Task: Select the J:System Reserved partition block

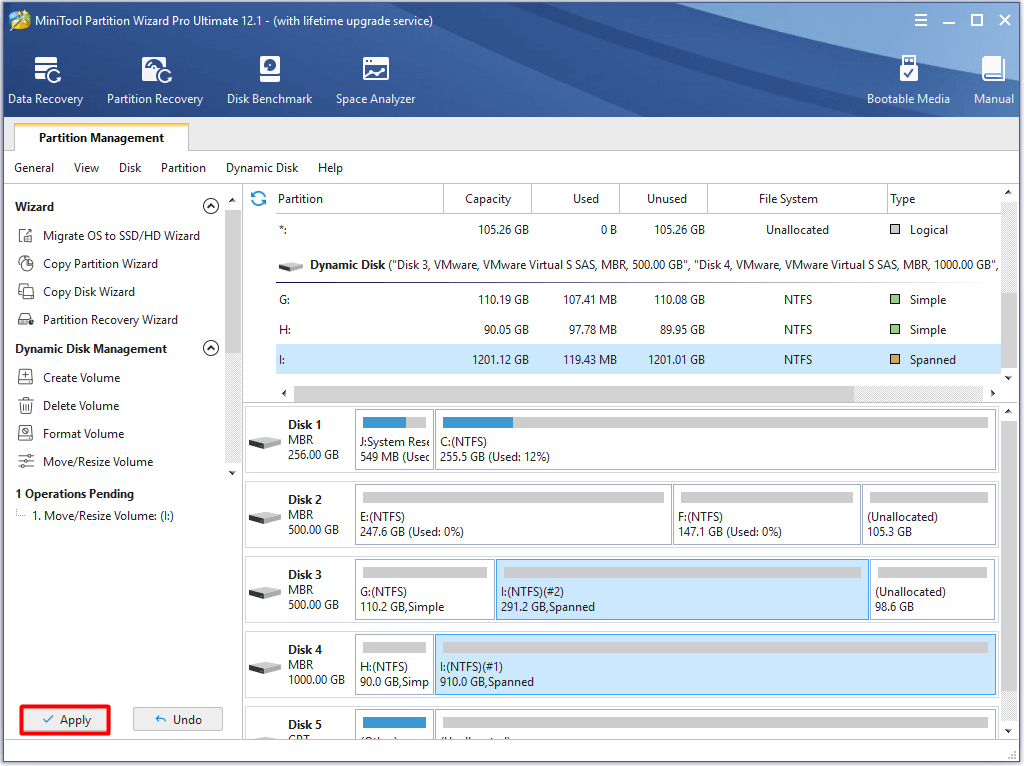Action: click(395, 440)
